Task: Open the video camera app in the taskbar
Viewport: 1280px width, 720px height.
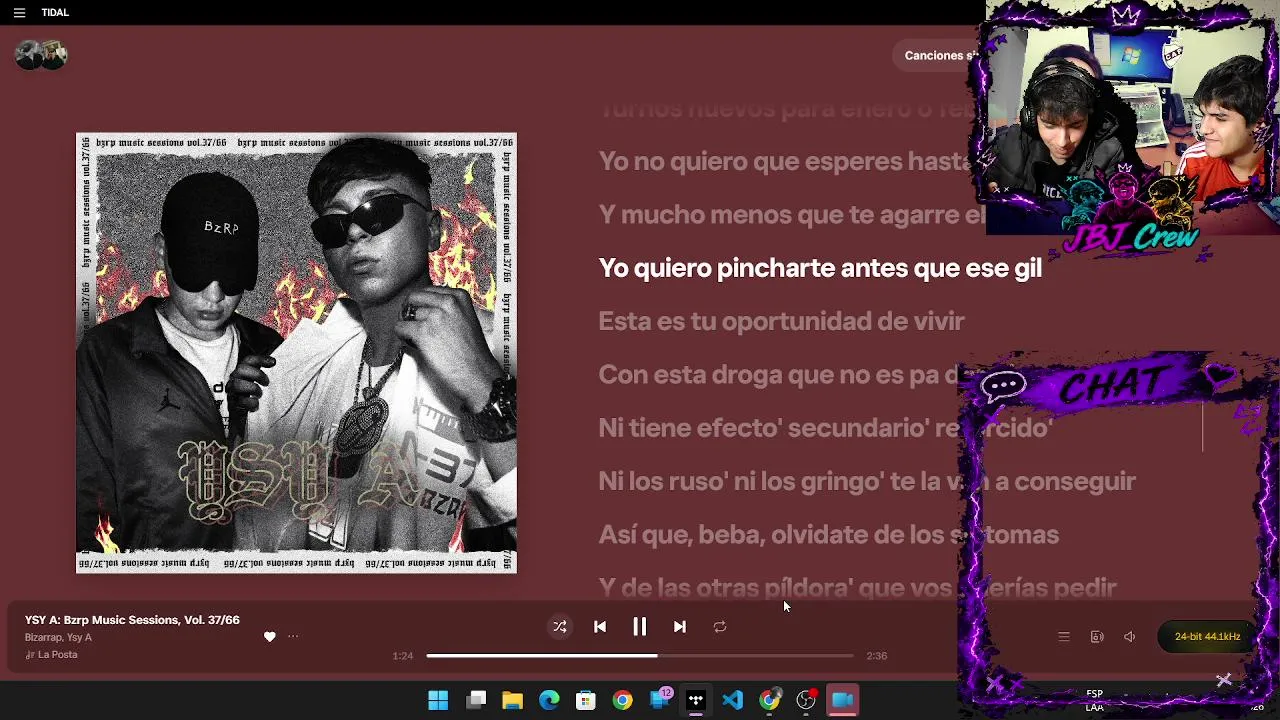Action: (x=843, y=700)
